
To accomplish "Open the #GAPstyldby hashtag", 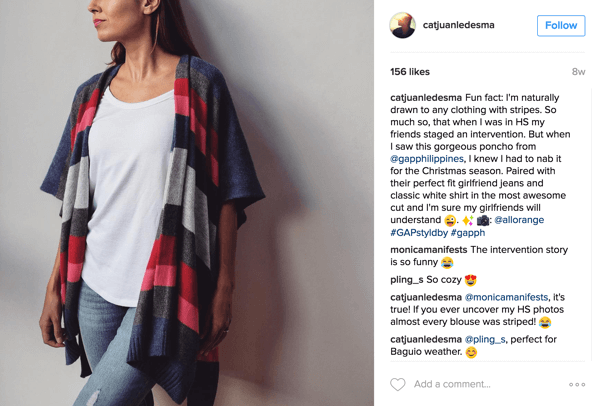I will click(419, 233).
